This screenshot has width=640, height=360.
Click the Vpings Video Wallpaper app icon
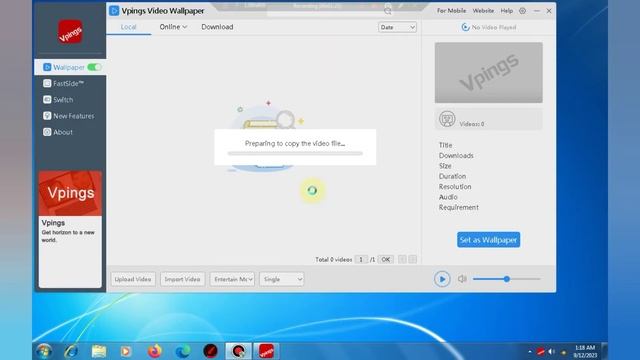114,11
